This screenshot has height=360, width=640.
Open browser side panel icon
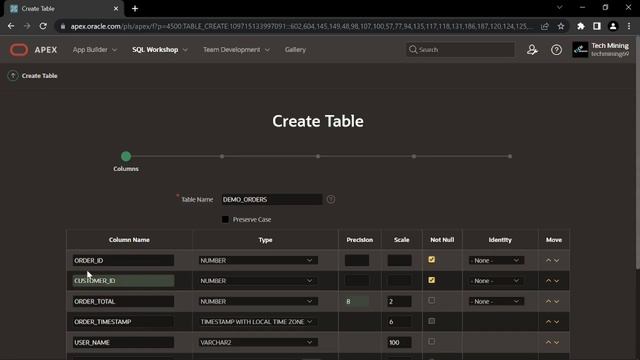coord(597,26)
